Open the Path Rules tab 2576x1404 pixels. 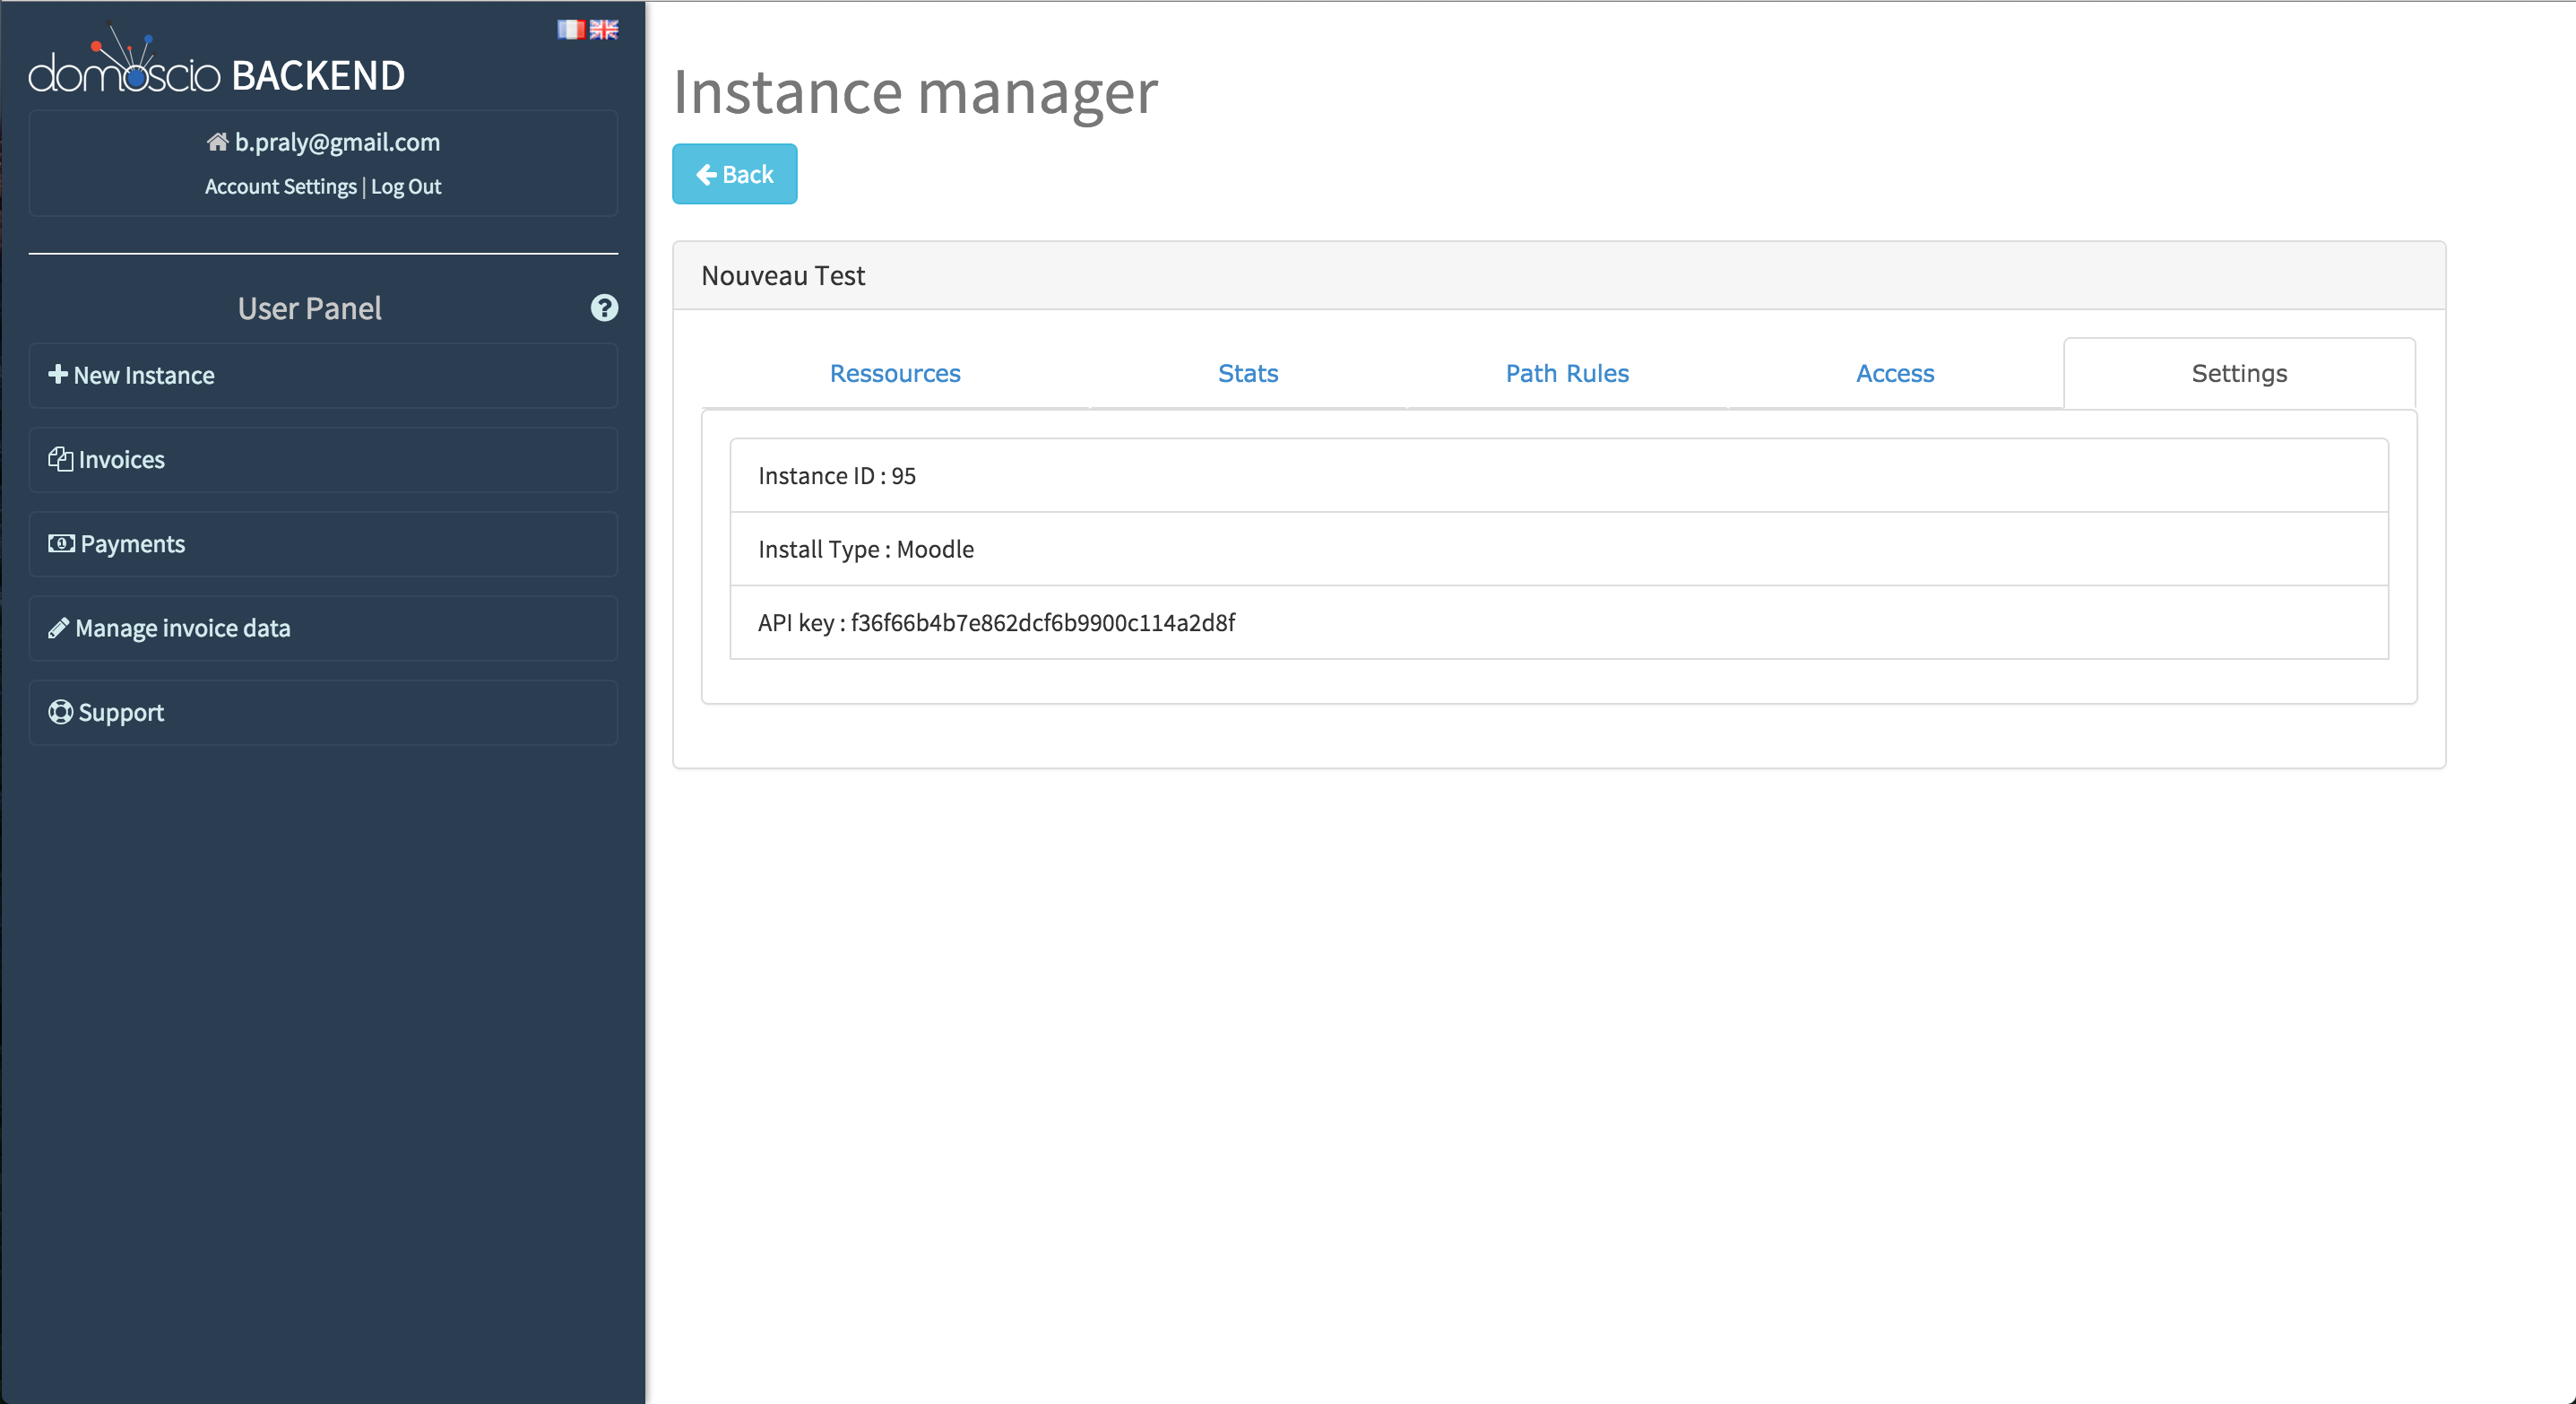click(1566, 373)
